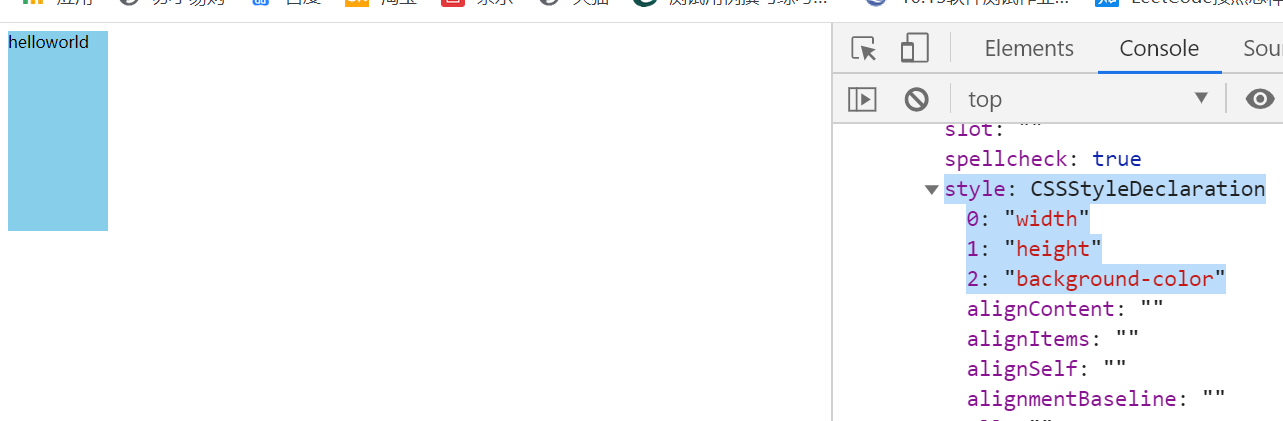Create live expression with eye icon
Image resolution: width=1283 pixels, height=421 pixels.
point(1260,98)
